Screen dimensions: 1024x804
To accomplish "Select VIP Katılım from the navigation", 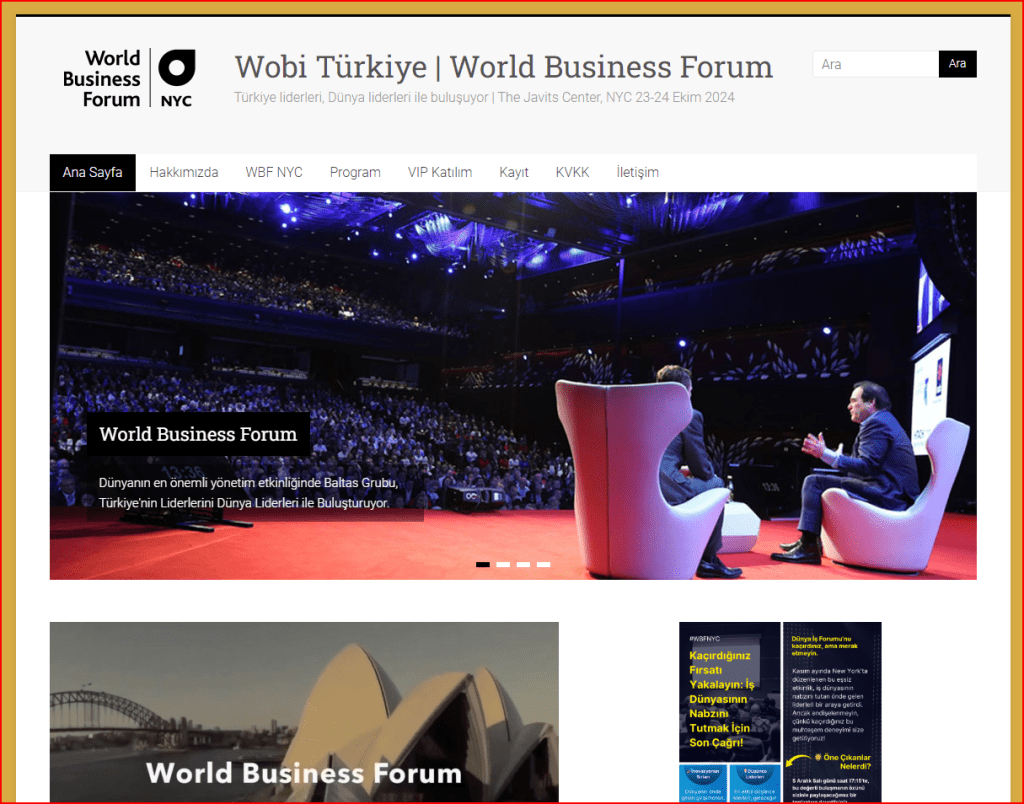I will (x=439, y=172).
